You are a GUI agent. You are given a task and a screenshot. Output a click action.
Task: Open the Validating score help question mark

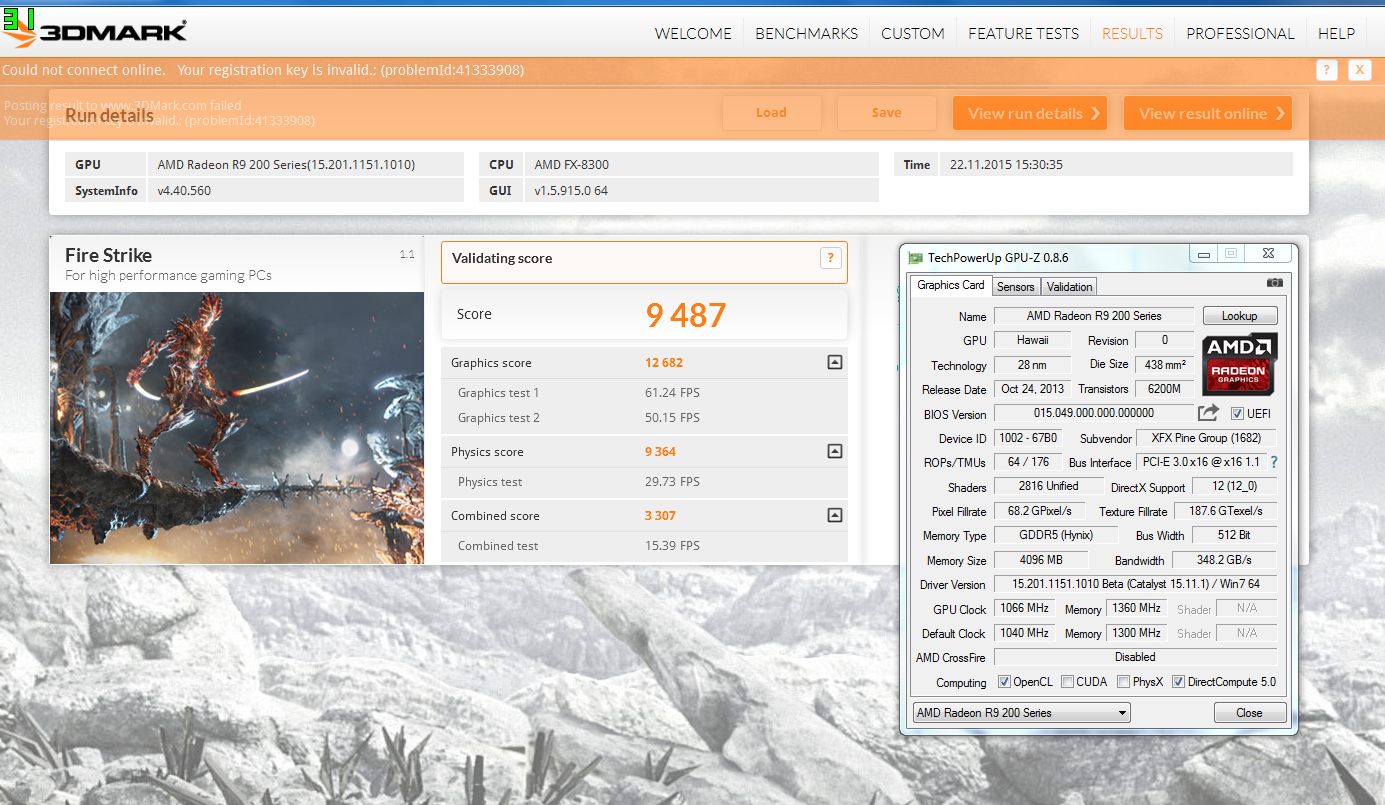coord(830,258)
